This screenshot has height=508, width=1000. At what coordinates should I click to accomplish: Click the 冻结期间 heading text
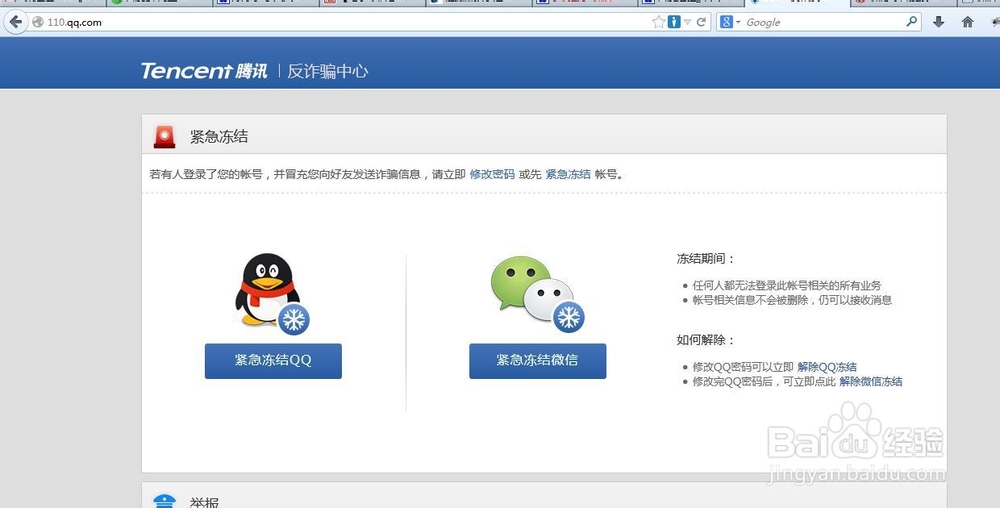coord(706,259)
